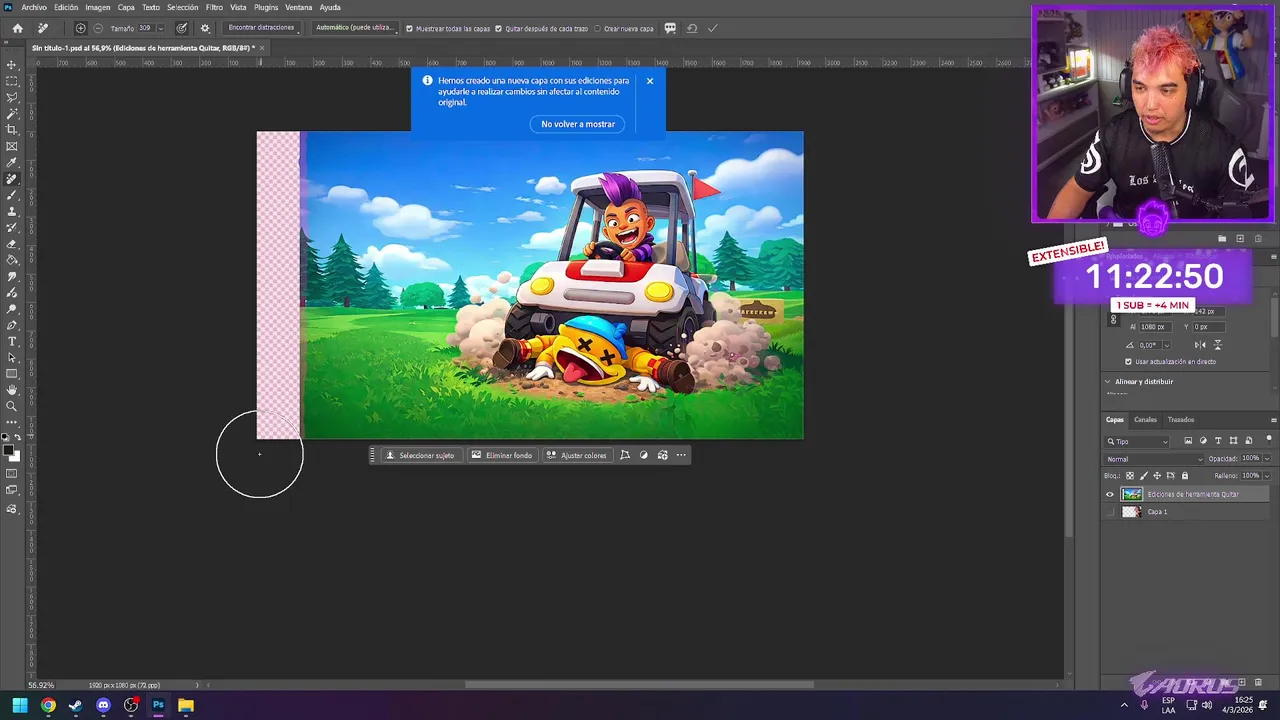The height and width of the screenshot is (720, 1280).
Task: Lock transparent pixels in Layers panel
Action: pyautogui.click(x=1130, y=476)
